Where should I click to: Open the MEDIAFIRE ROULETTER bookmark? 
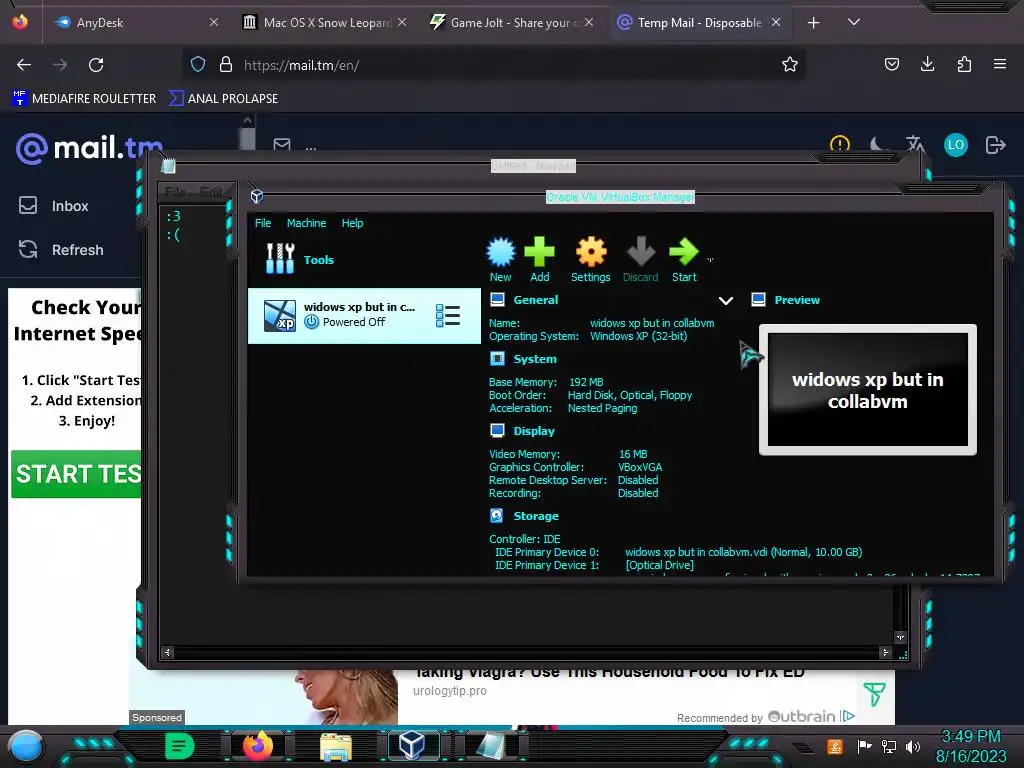tap(84, 99)
